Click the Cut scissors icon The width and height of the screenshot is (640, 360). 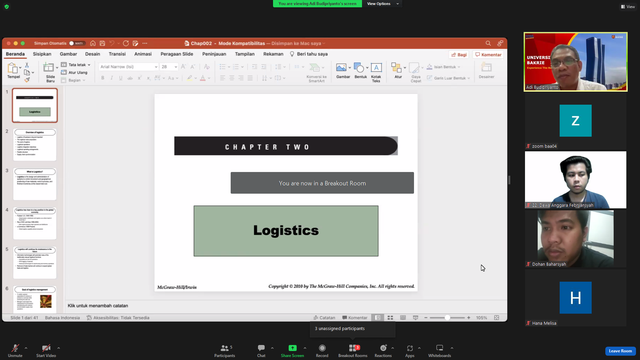tap(27, 65)
